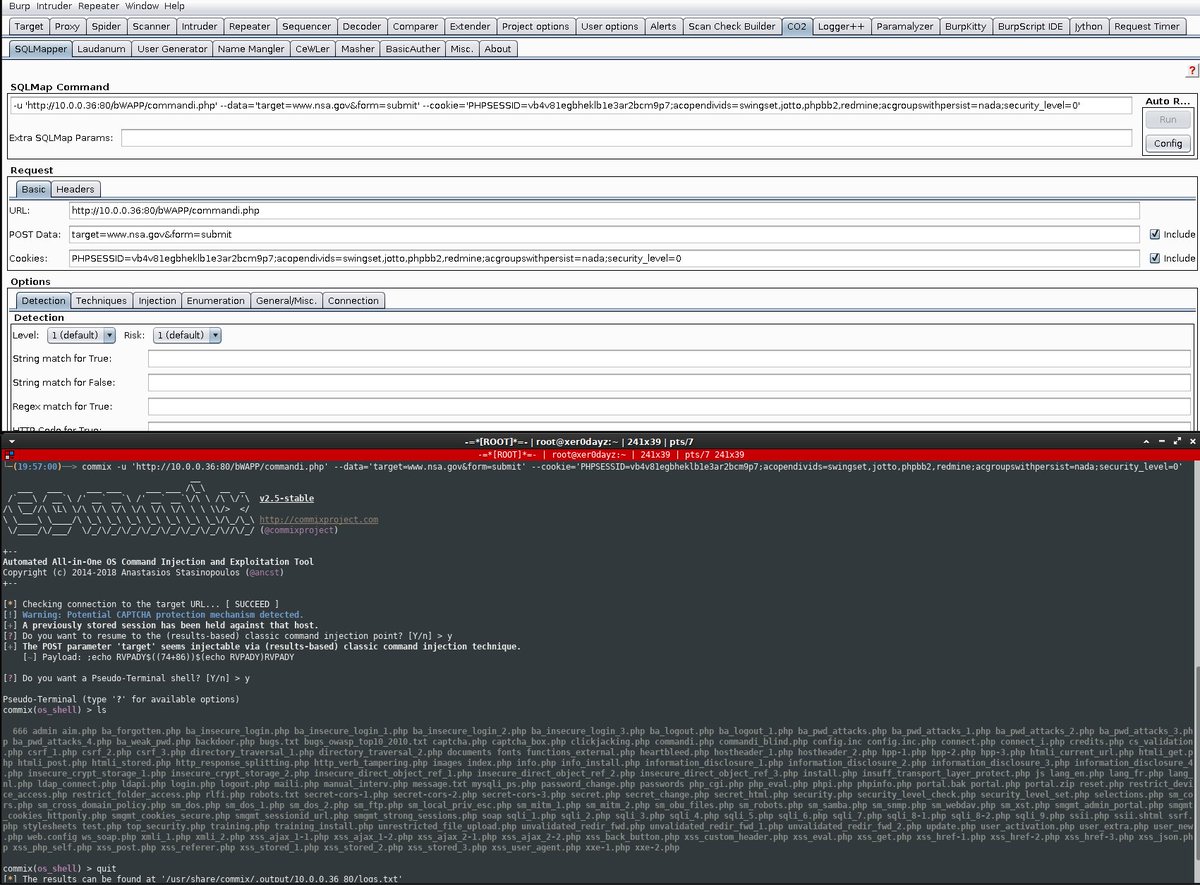Switch to the Basic request tab
Screen dimensions: 1200x885
33,189
